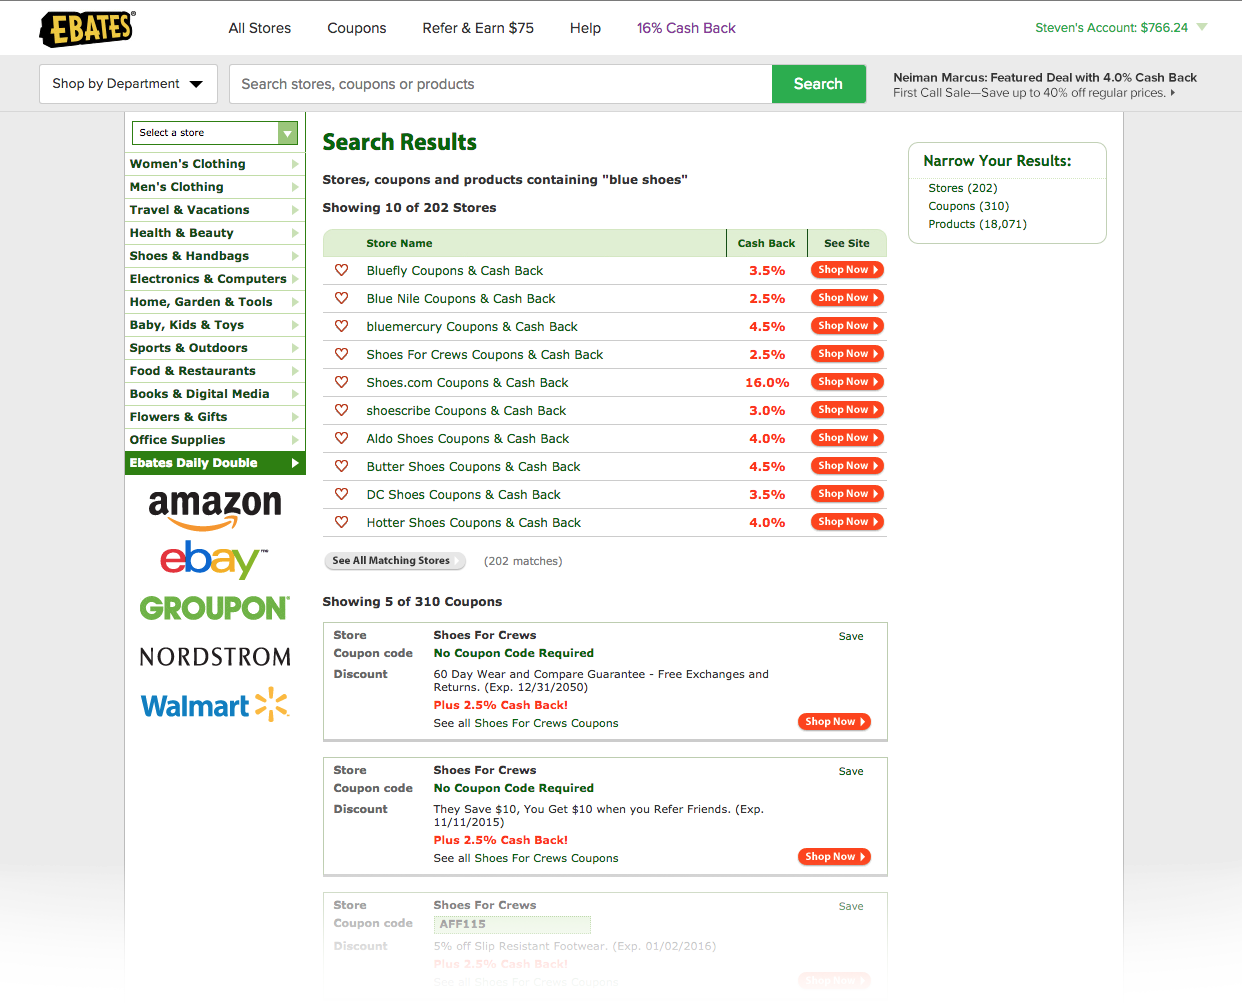
Task: Shop Now on Refer Friends coupon
Action: [834, 857]
